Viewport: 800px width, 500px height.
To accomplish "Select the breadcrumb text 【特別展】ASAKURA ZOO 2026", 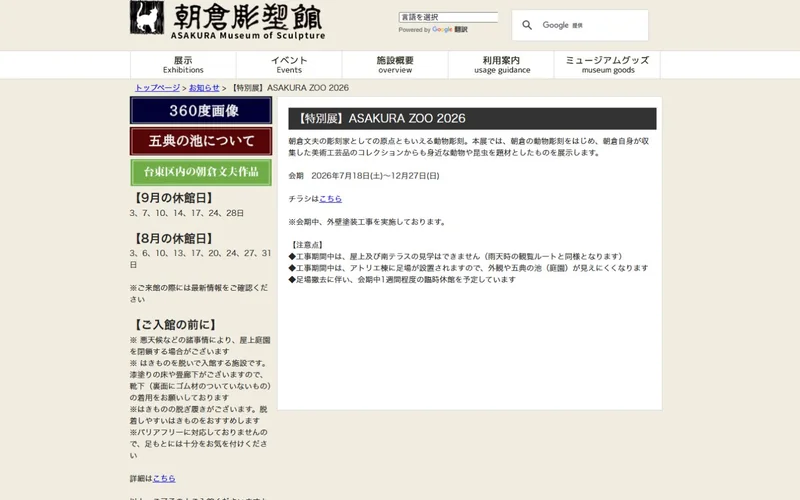I will click(289, 88).
